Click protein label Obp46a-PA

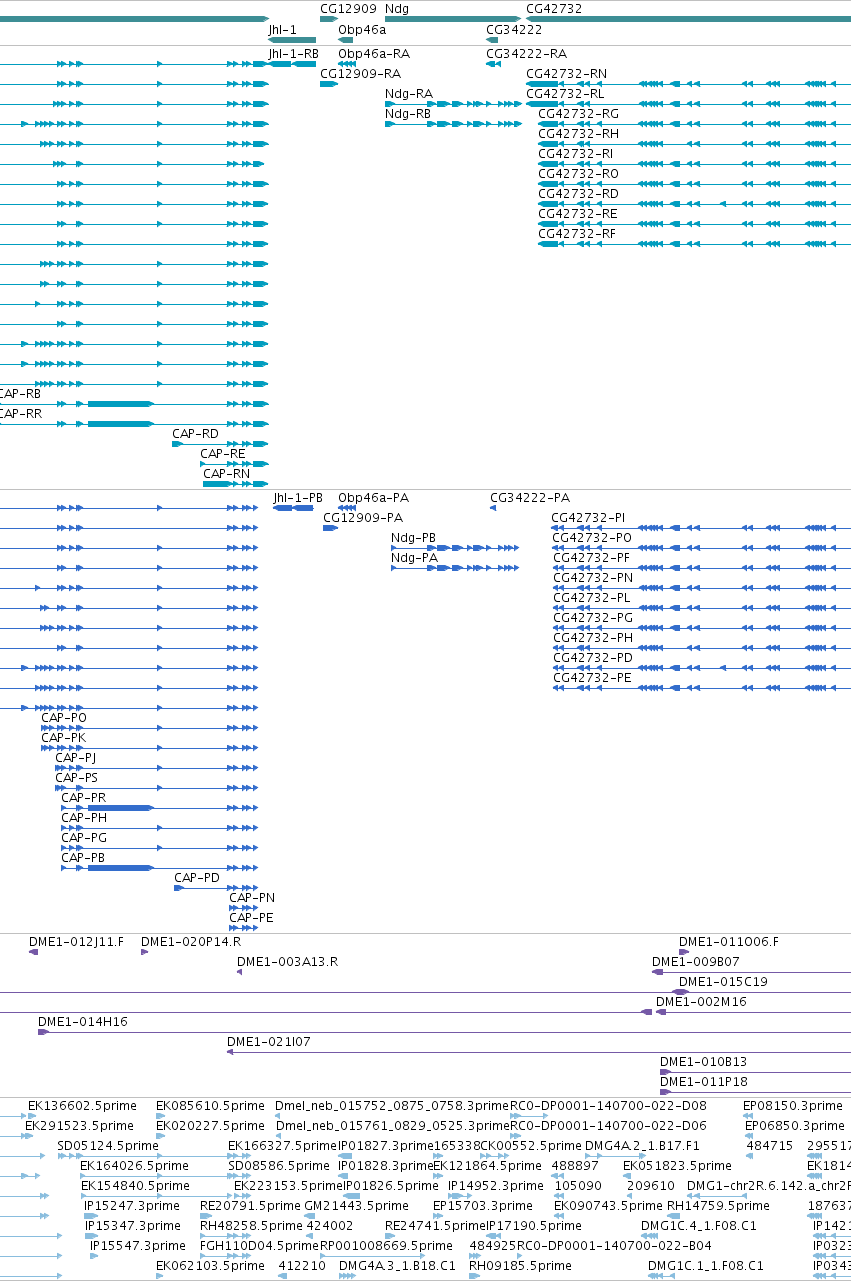coord(373,497)
